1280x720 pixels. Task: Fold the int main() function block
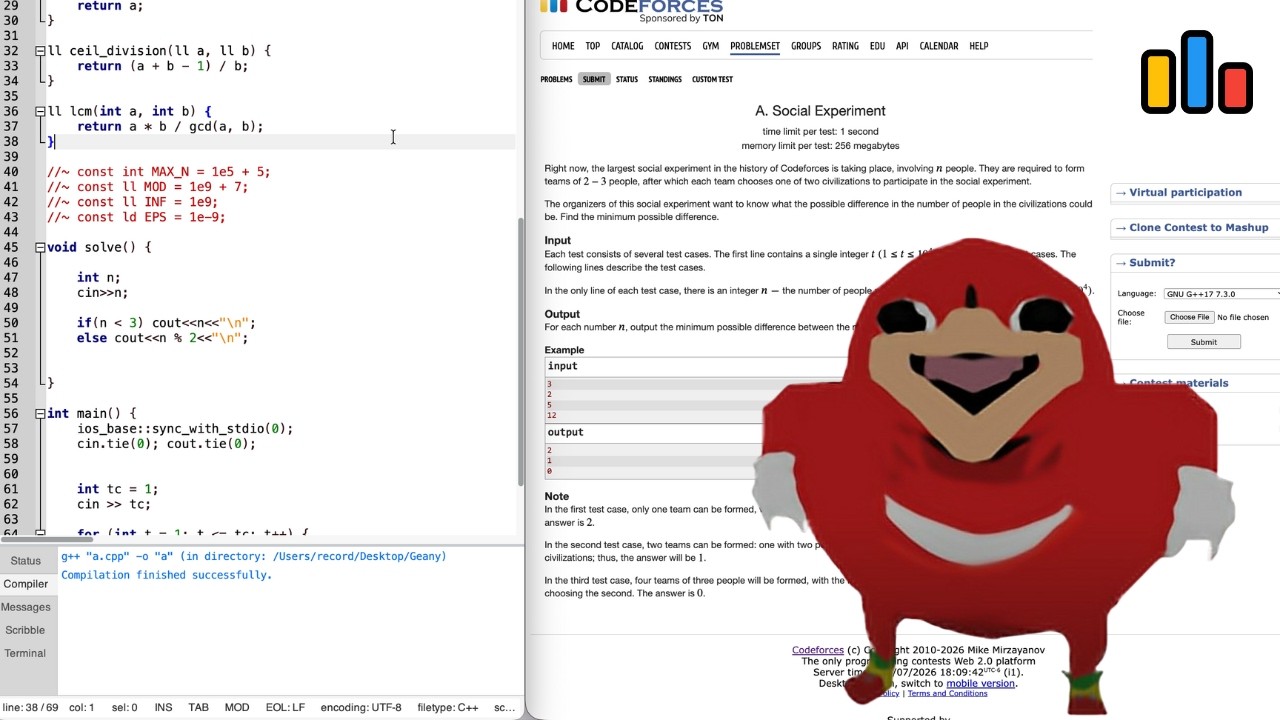(40, 414)
